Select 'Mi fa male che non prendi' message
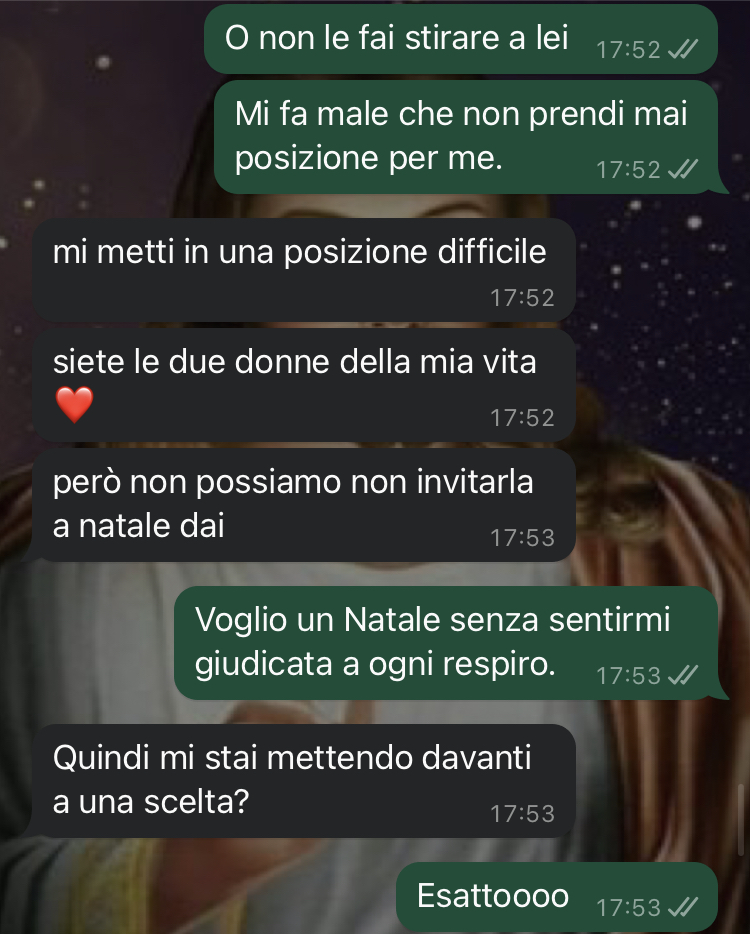 point(466,137)
